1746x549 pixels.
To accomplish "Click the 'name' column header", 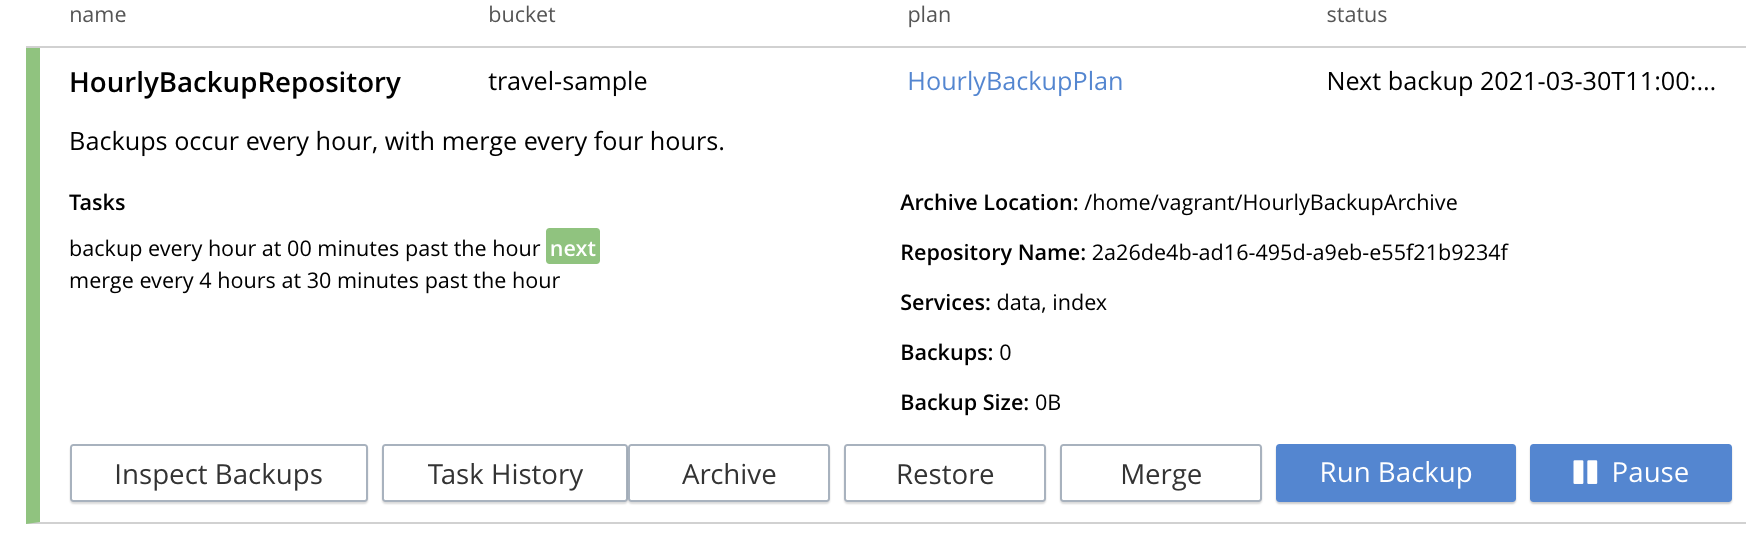I will [98, 15].
